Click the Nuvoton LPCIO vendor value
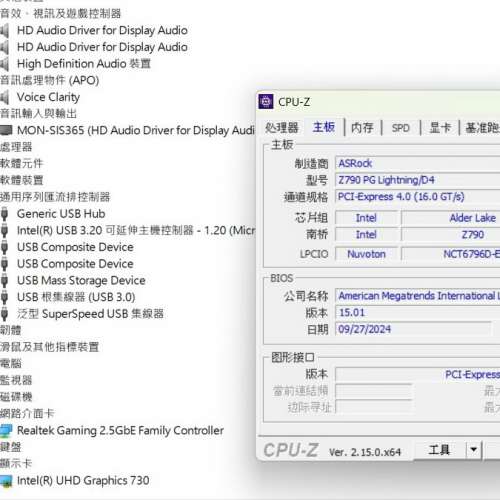The image size is (500, 500). pos(366,254)
